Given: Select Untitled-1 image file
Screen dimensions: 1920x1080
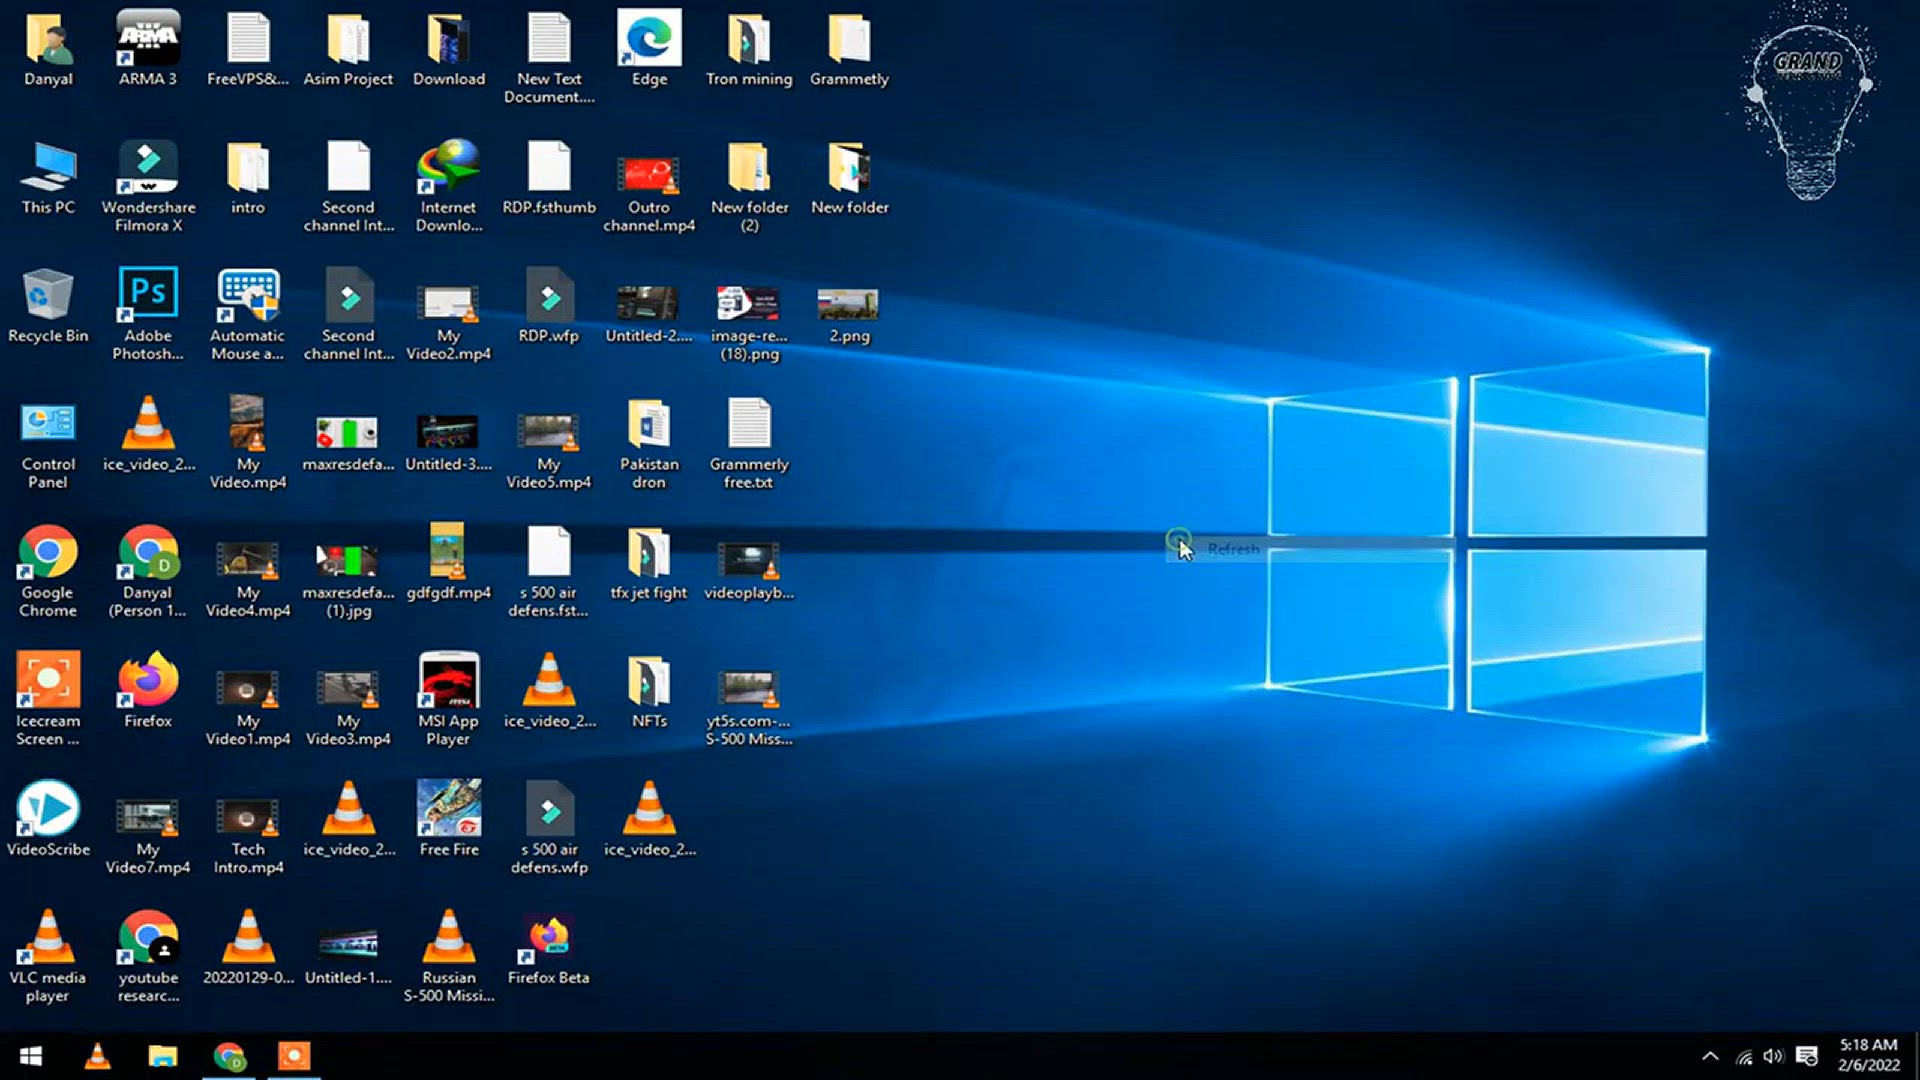Looking at the screenshot, I should pyautogui.click(x=348, y=956).
